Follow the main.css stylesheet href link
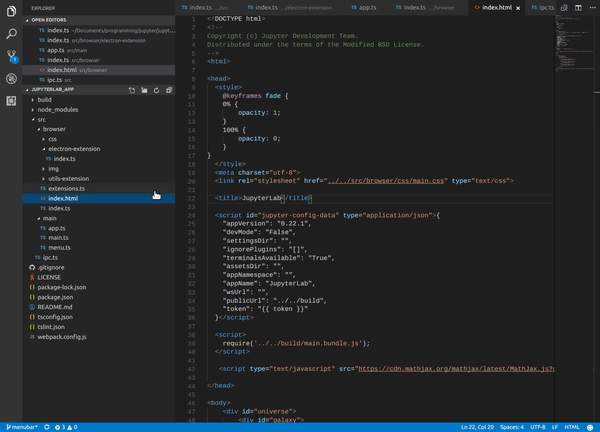This screenshot has width=600, height=432. point(386,181)
